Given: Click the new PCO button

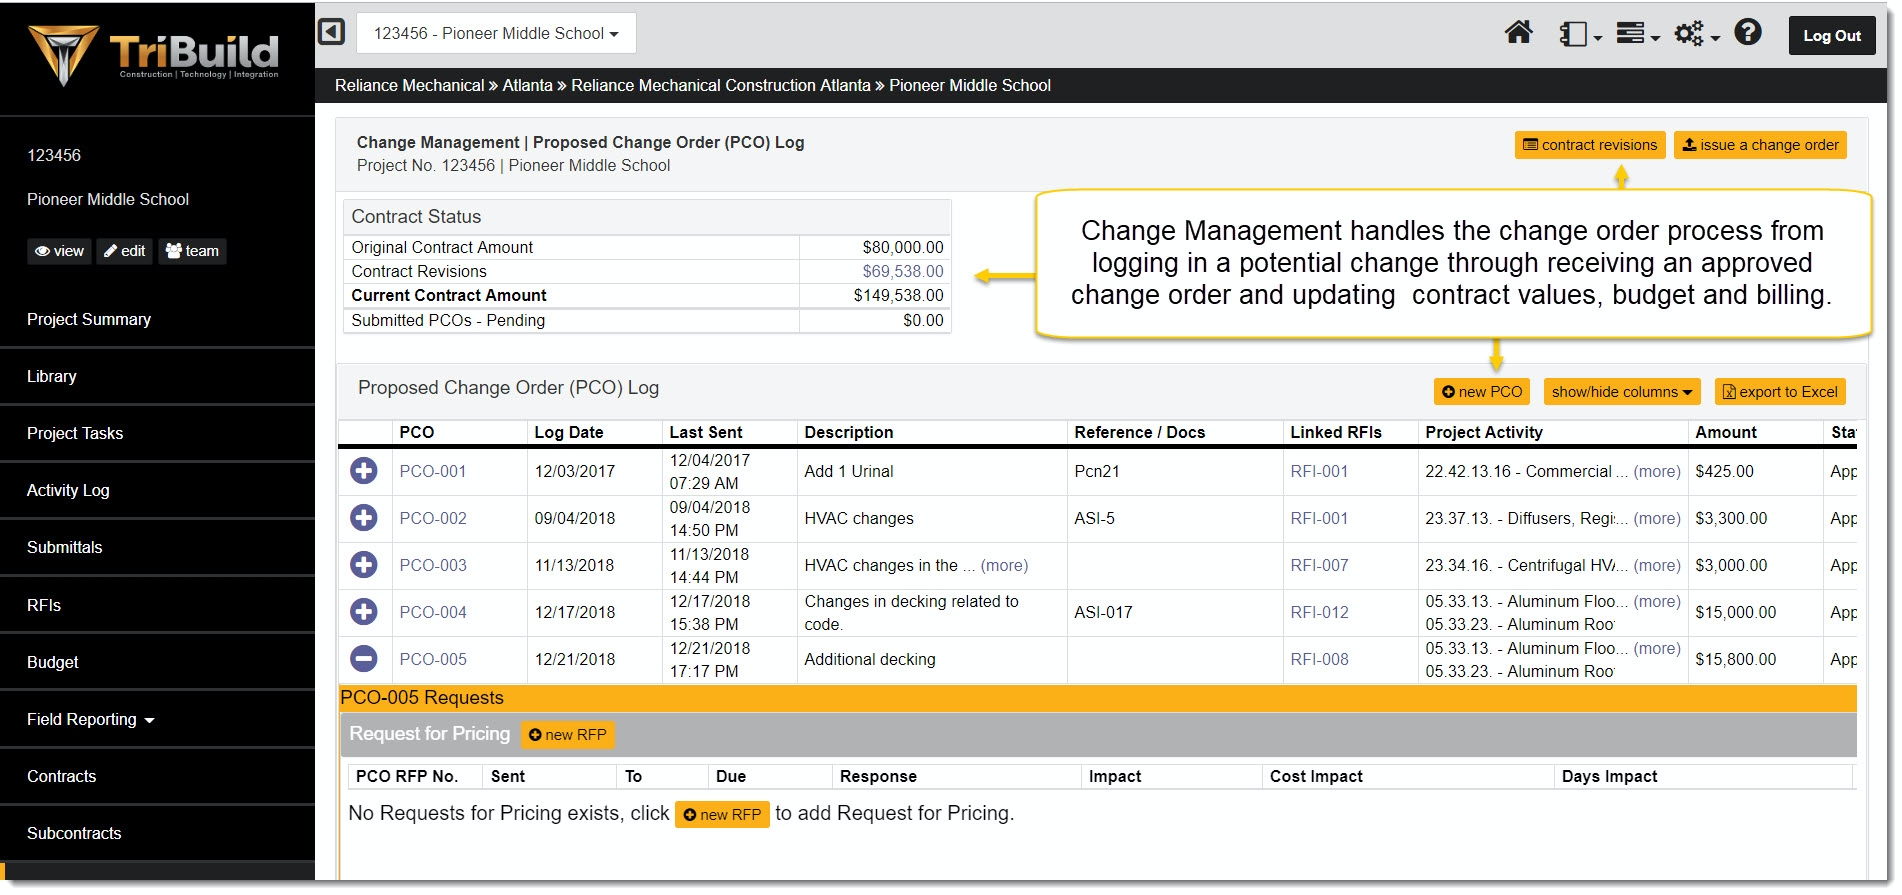Looking at the screenshot, I should point(1481,392).
